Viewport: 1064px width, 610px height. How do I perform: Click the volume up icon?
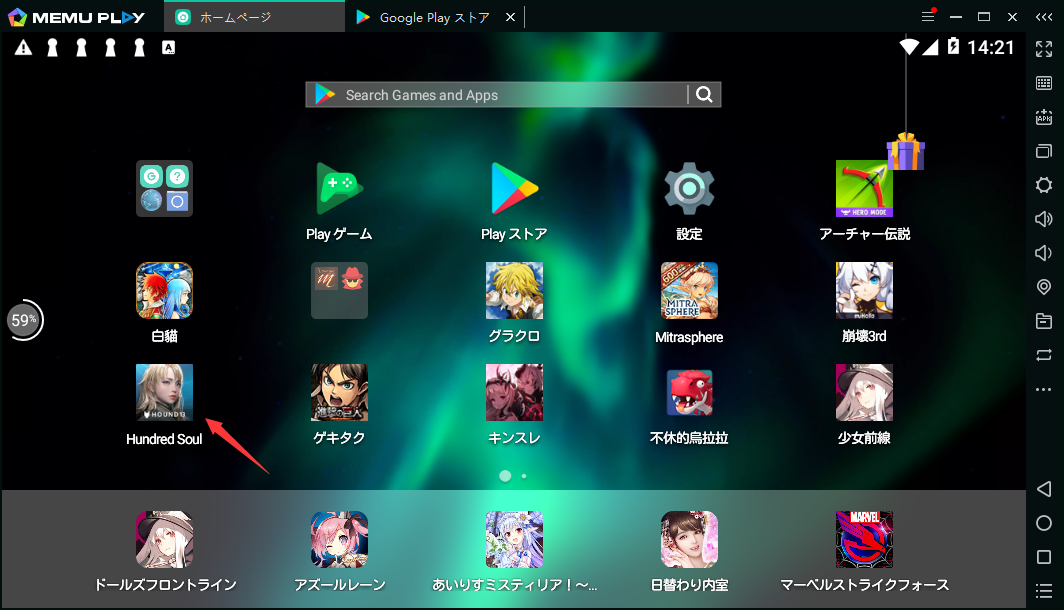click(x=1044, y=219)
